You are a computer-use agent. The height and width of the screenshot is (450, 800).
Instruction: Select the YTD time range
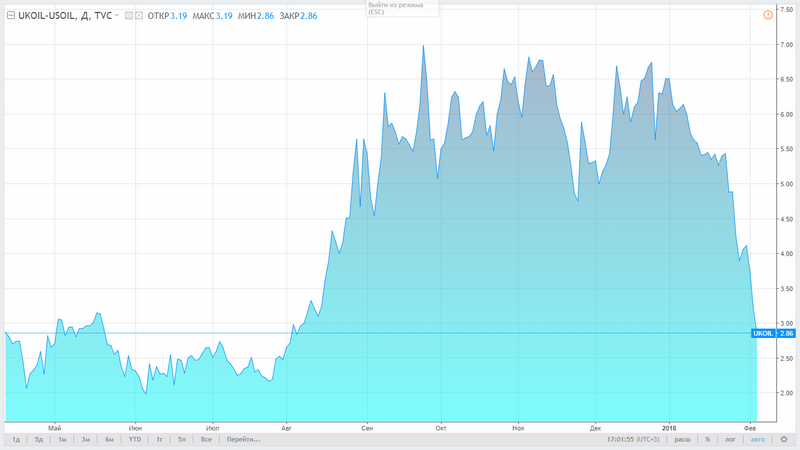click(x=133, y=439)
